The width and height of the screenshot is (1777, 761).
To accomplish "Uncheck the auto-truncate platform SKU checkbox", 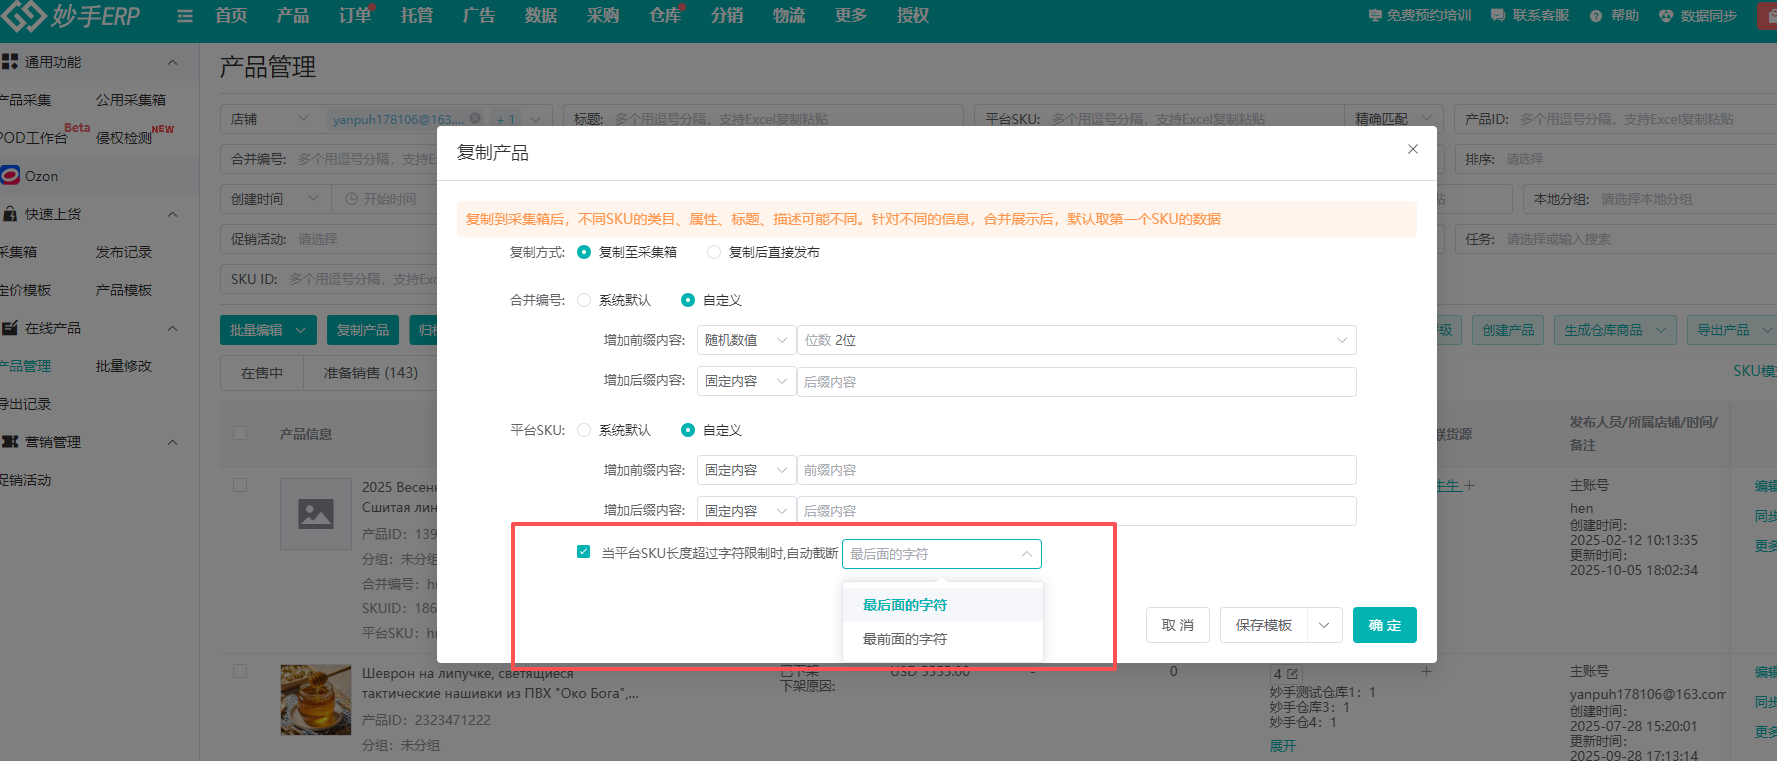I will (584, 552).
